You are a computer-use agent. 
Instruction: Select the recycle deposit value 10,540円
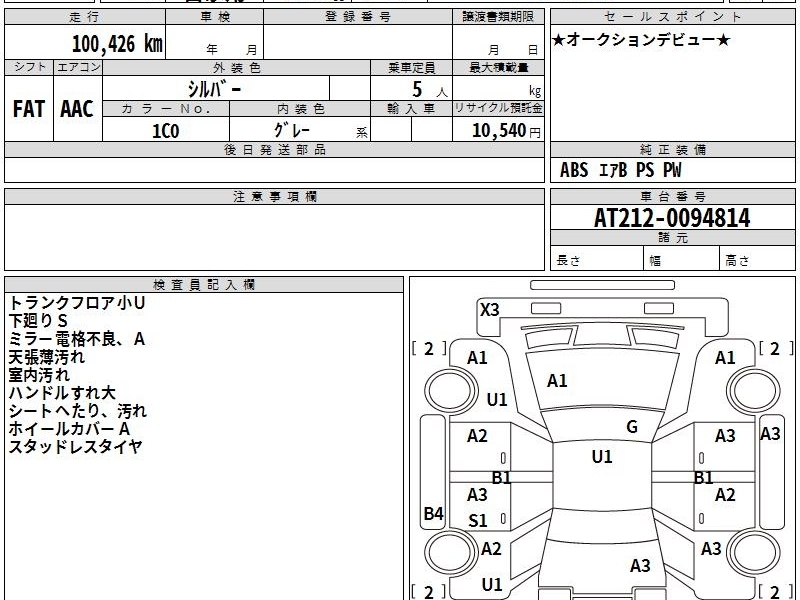pyautogui.click(x=506, y=131)
